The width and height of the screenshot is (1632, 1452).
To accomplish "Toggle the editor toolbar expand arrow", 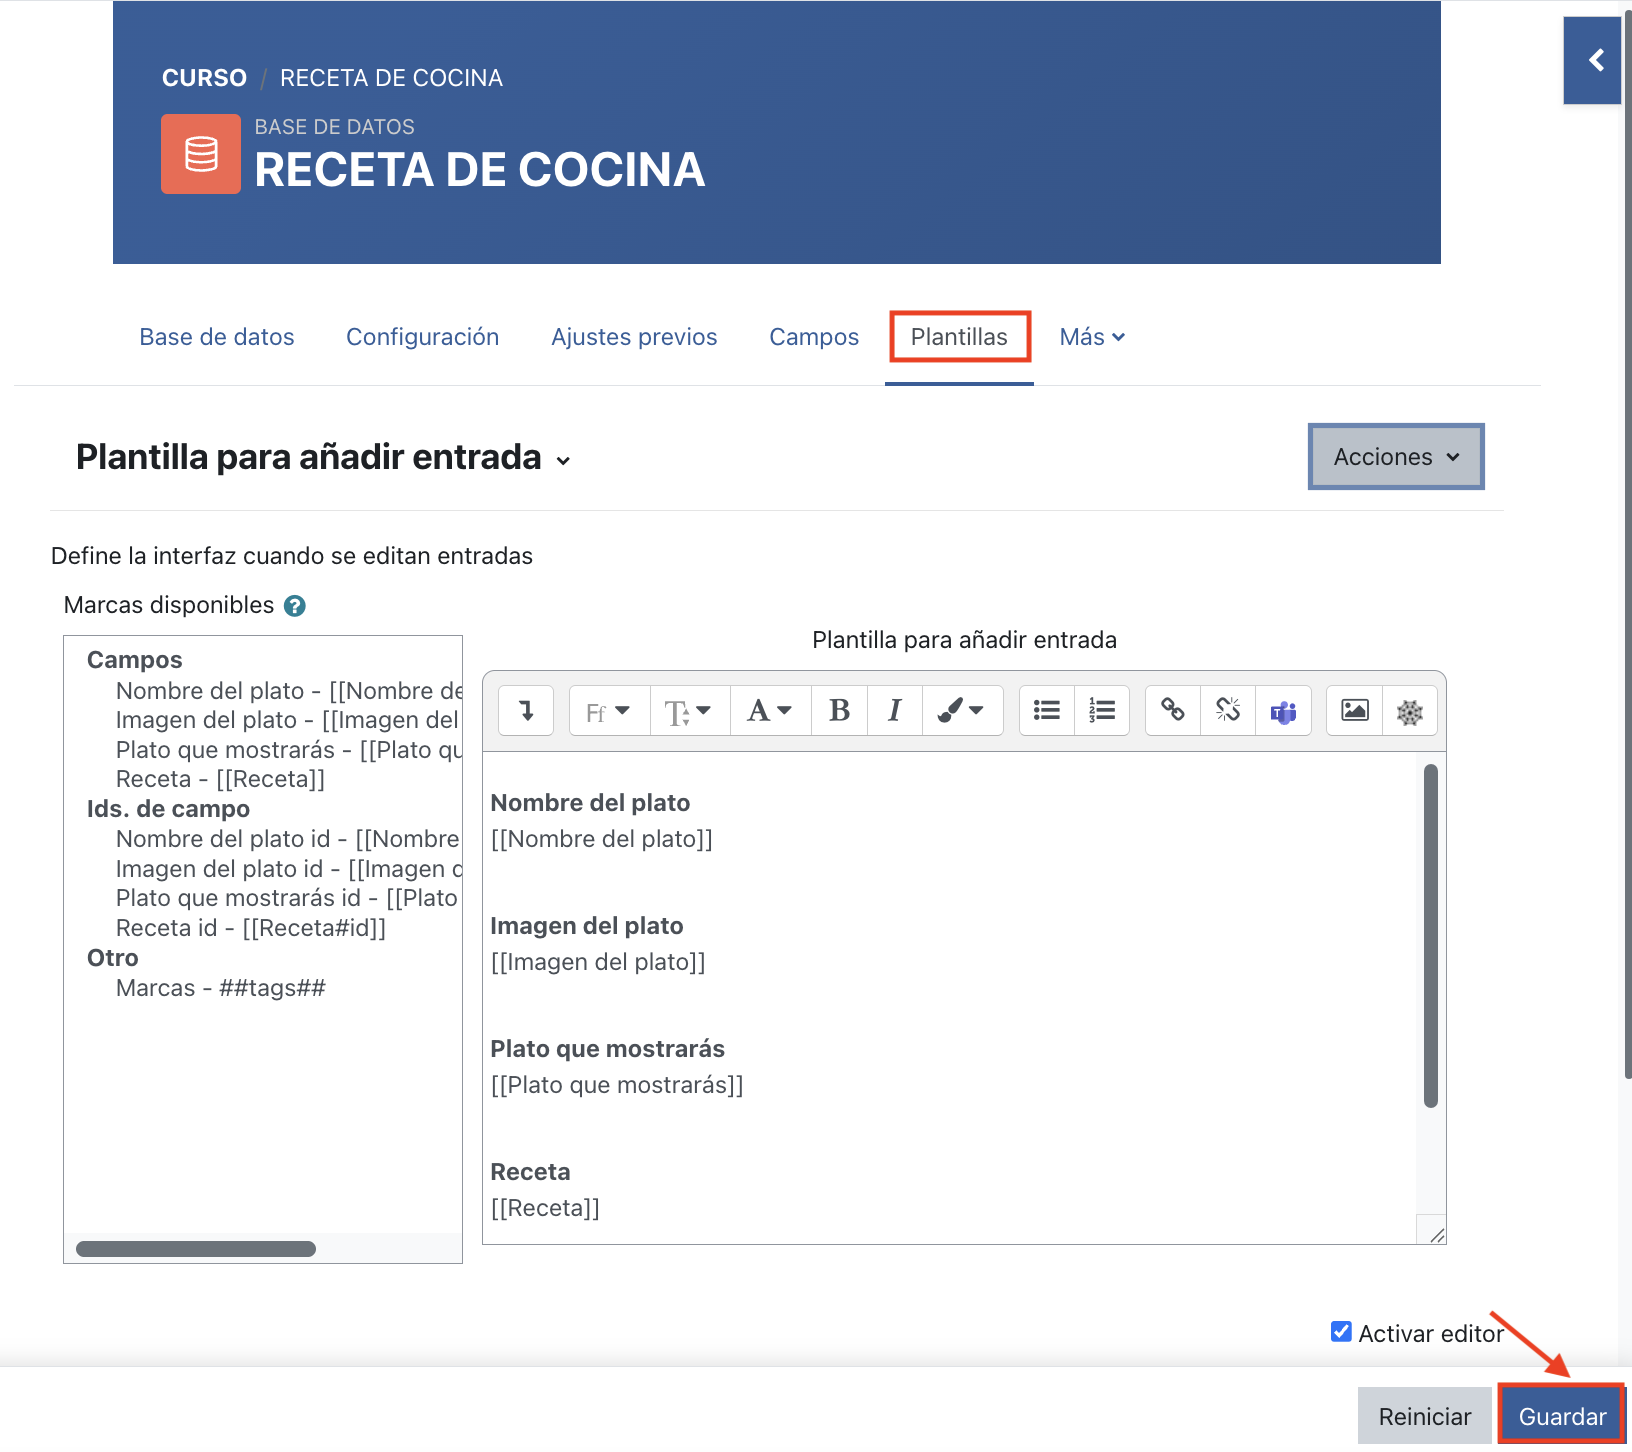I will click(526, 711).
